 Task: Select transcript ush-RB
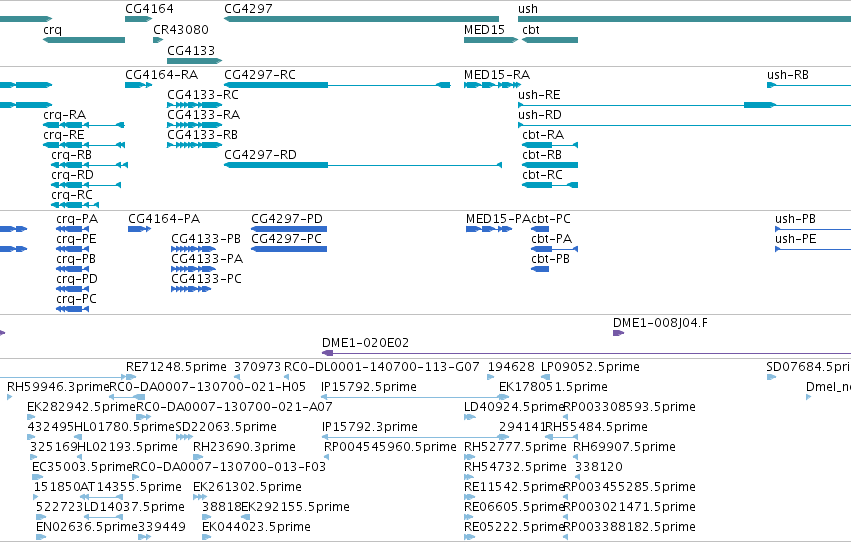809,85
